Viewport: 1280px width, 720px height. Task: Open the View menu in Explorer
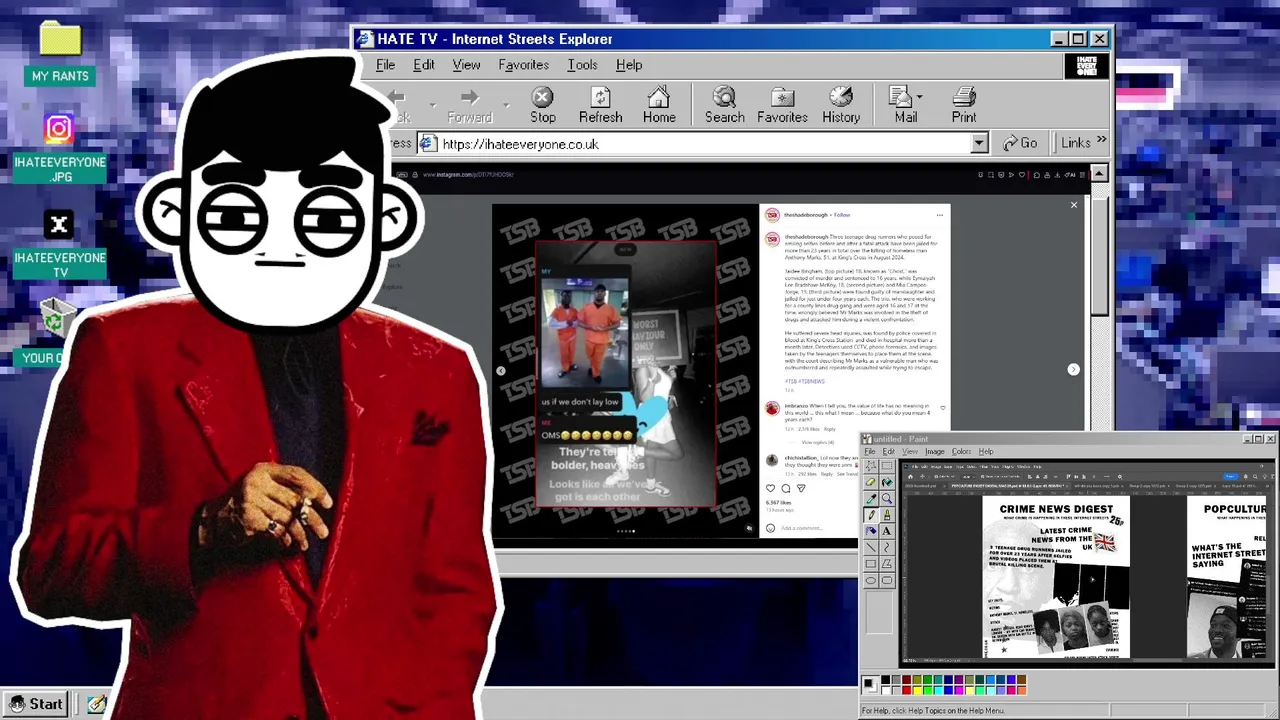[x=466, y=65]
